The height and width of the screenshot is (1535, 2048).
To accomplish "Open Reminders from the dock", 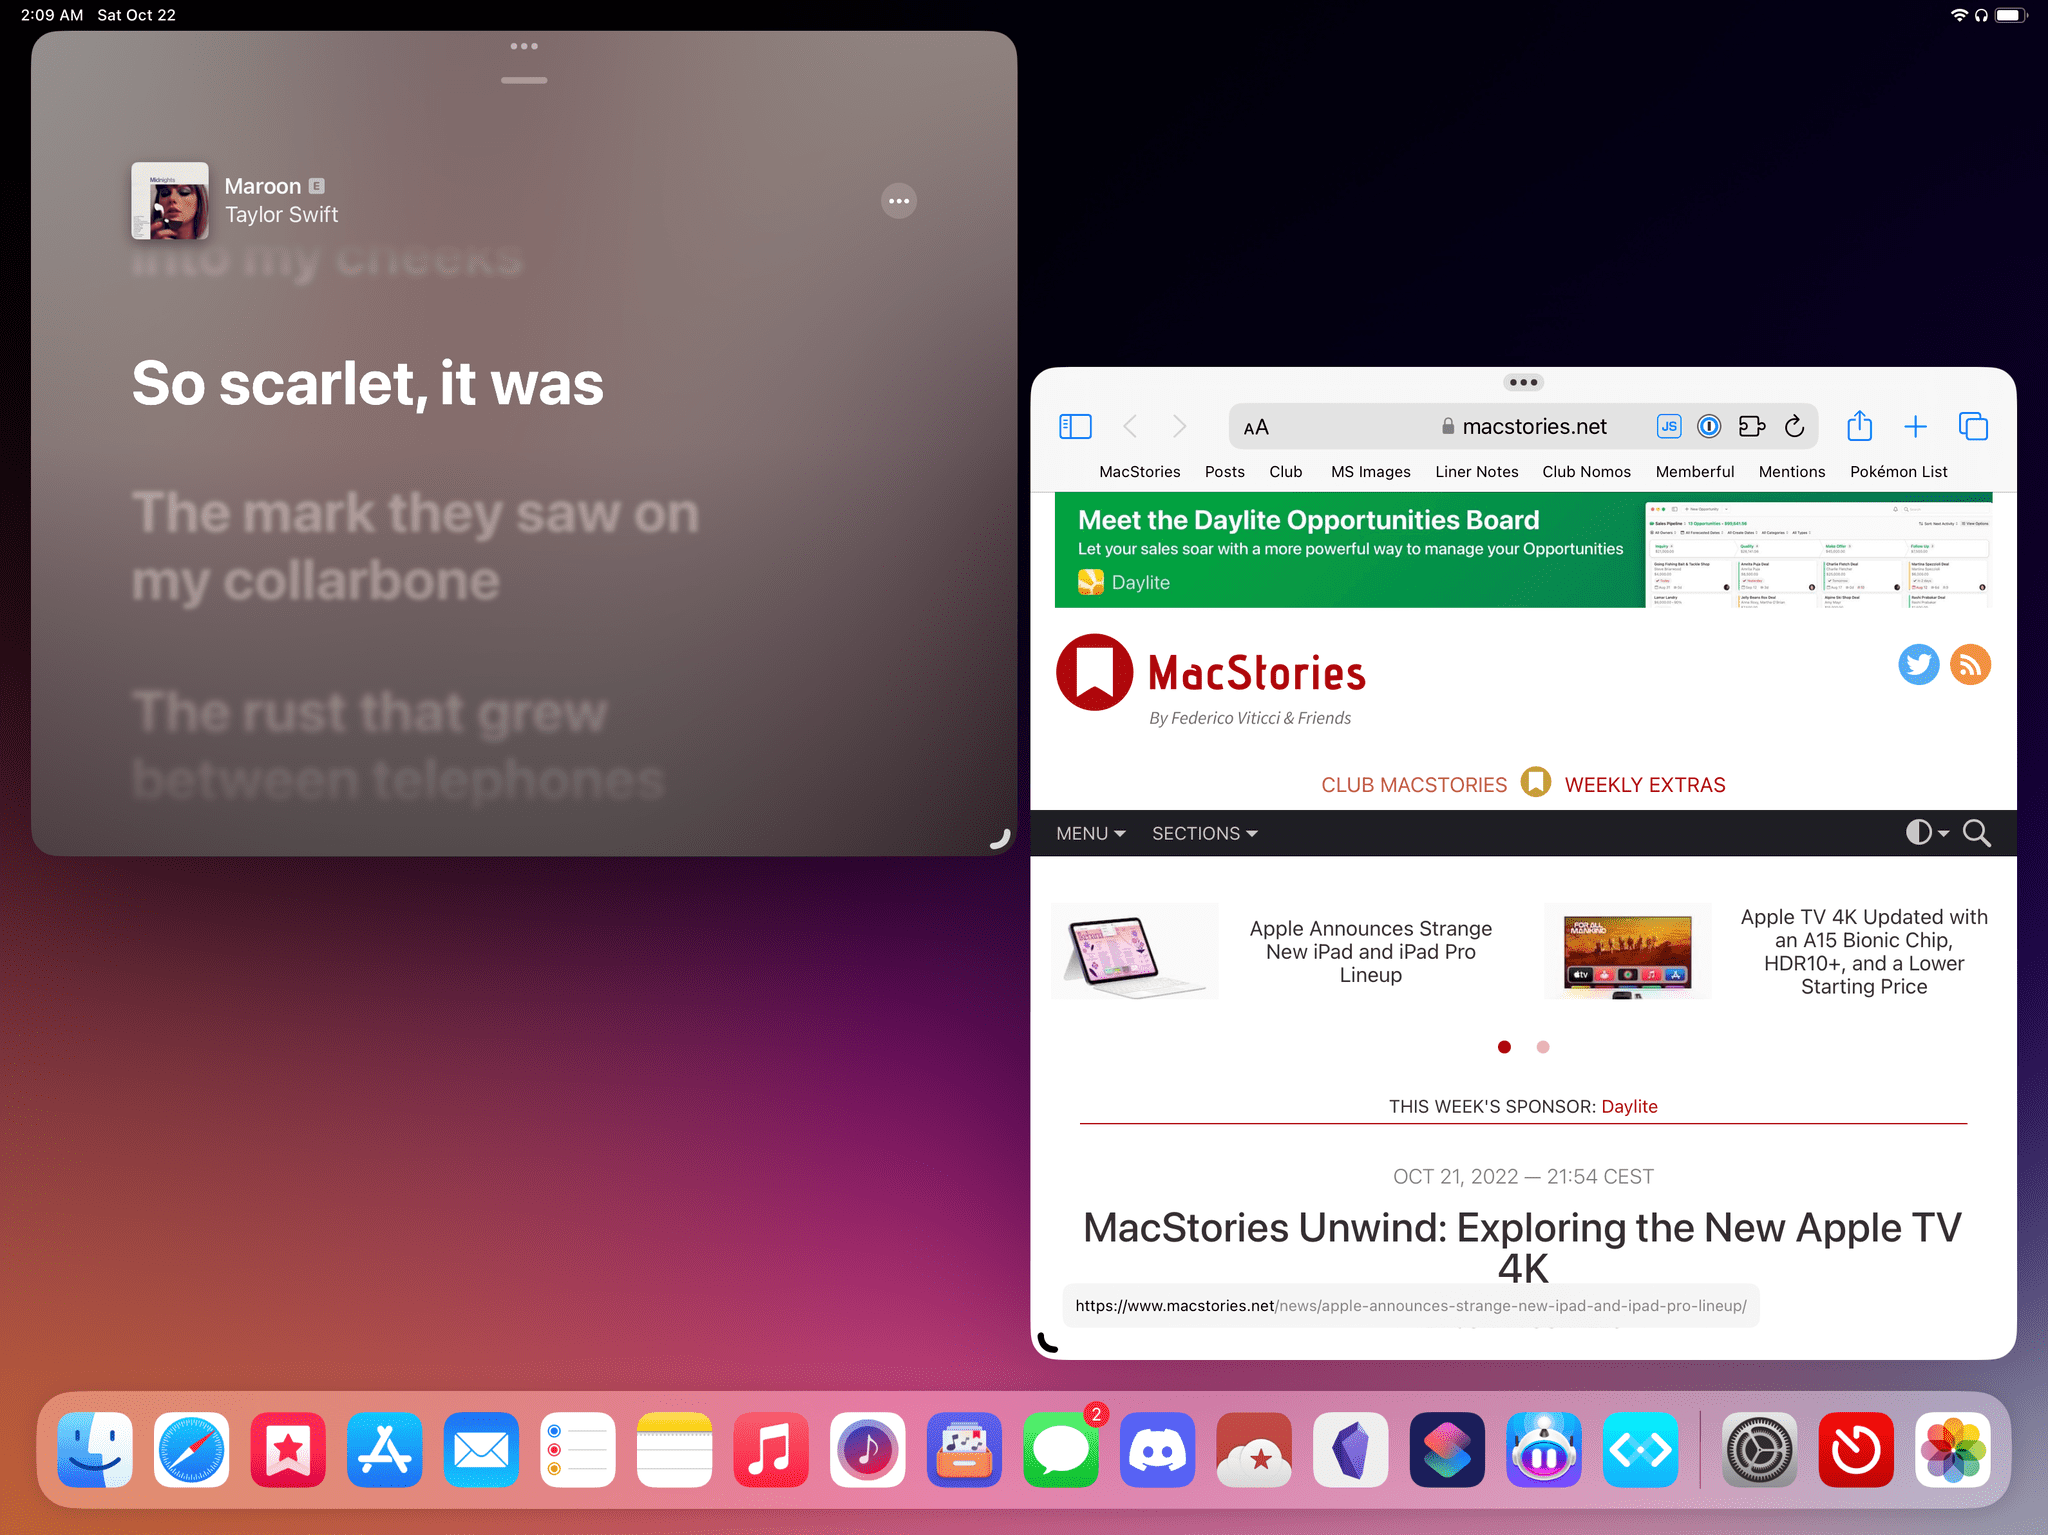I will coord(578,1449).
